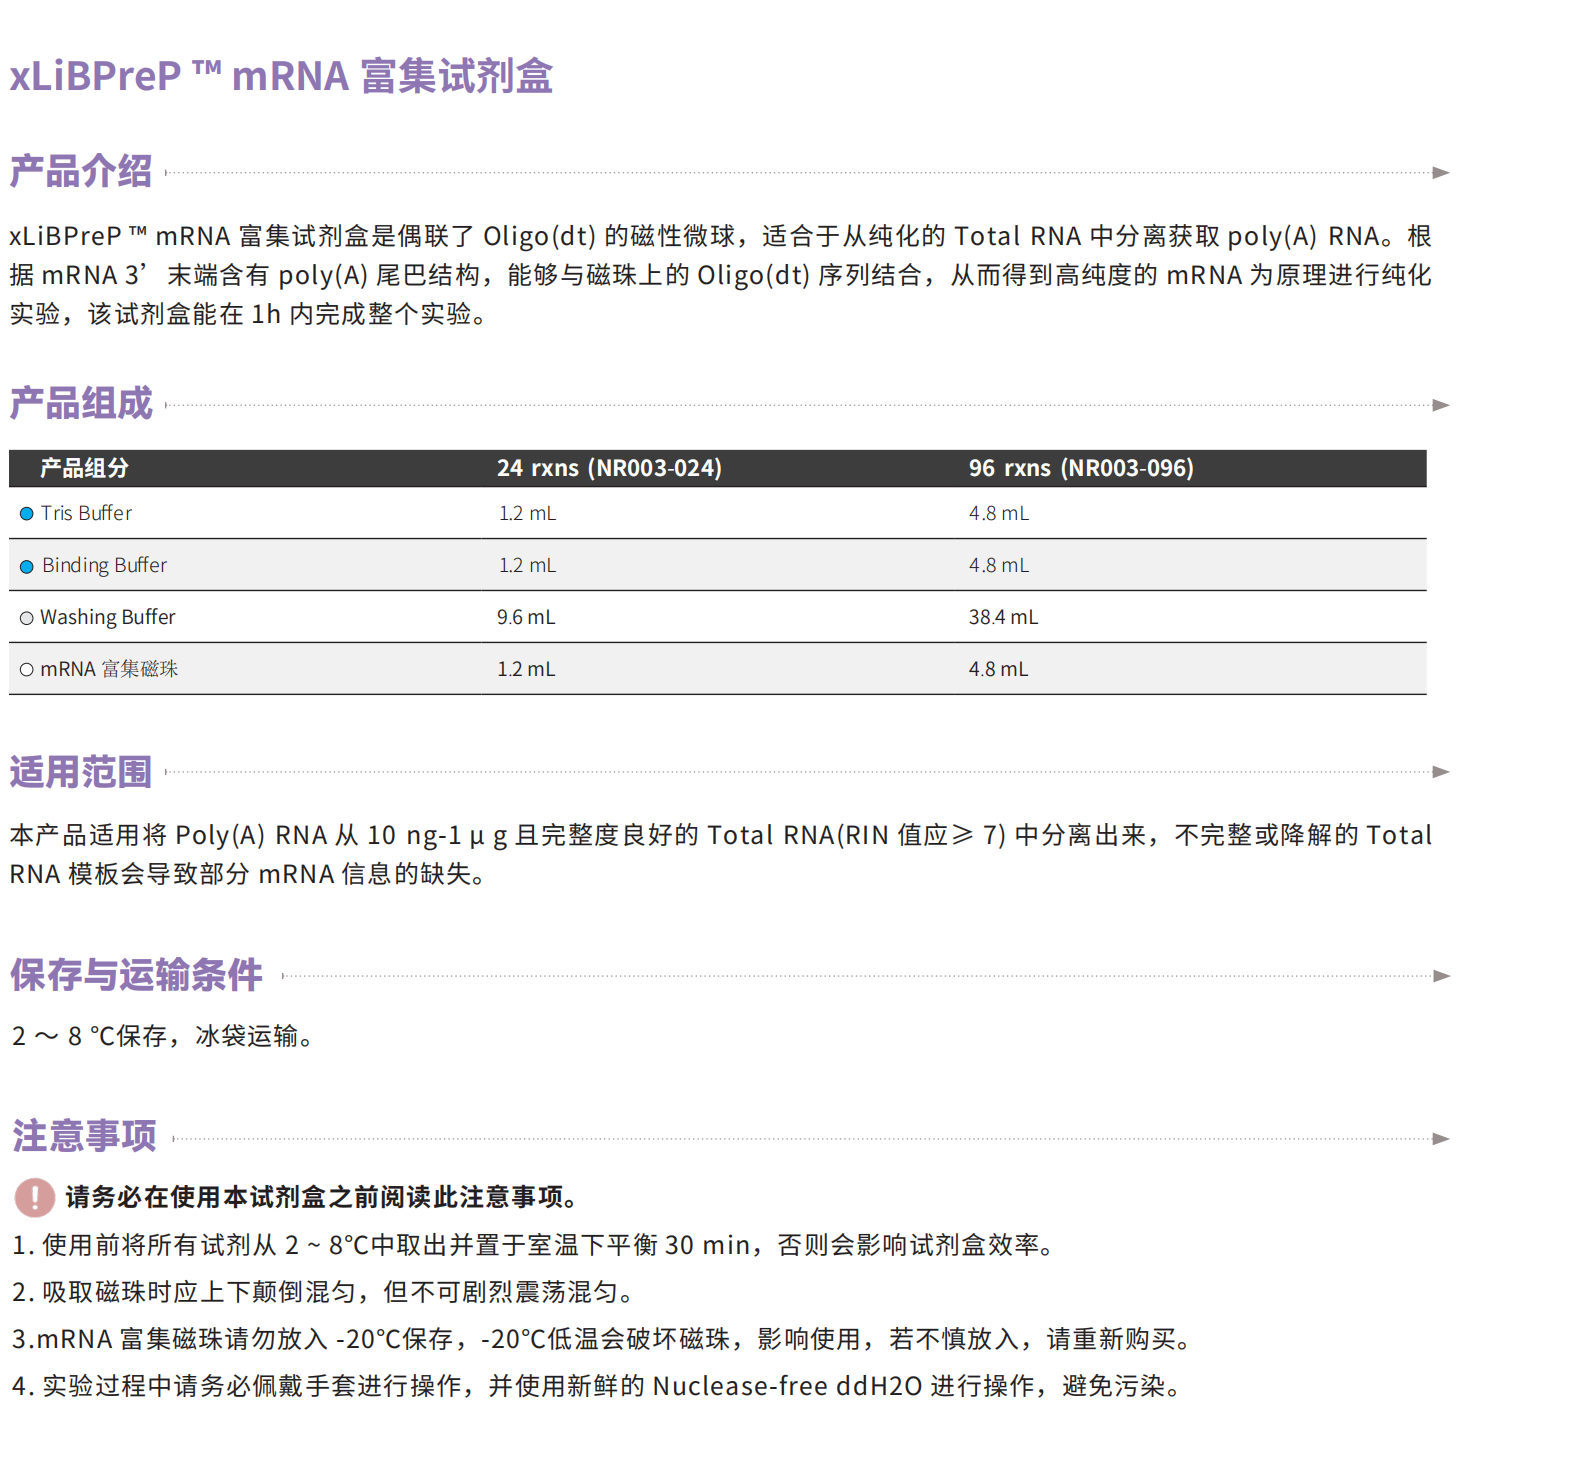
Task: Click the Binding Buffer row label
Action: click(x=104, y=565)
